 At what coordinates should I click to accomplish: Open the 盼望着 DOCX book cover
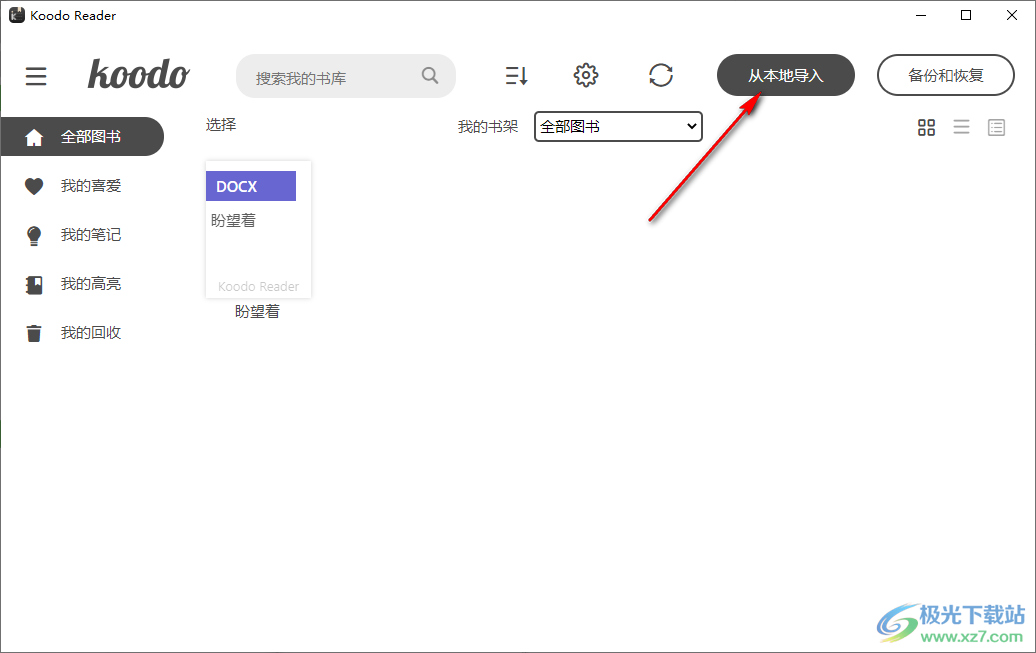[258, 229]
